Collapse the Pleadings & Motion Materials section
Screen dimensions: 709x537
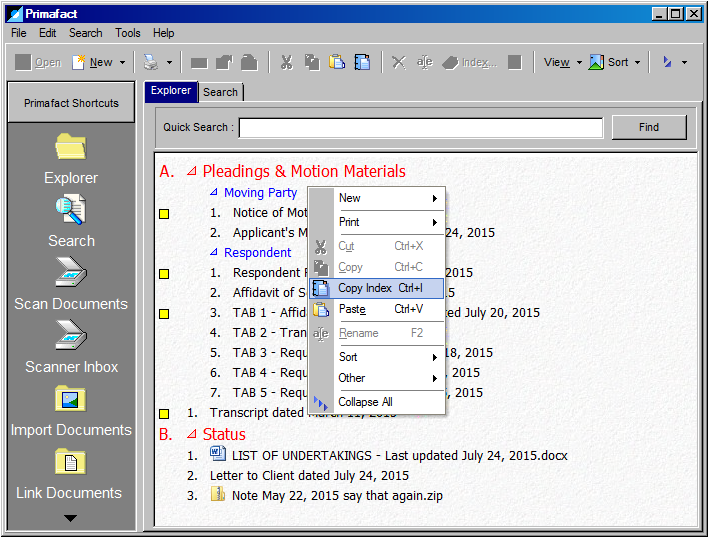192,170
